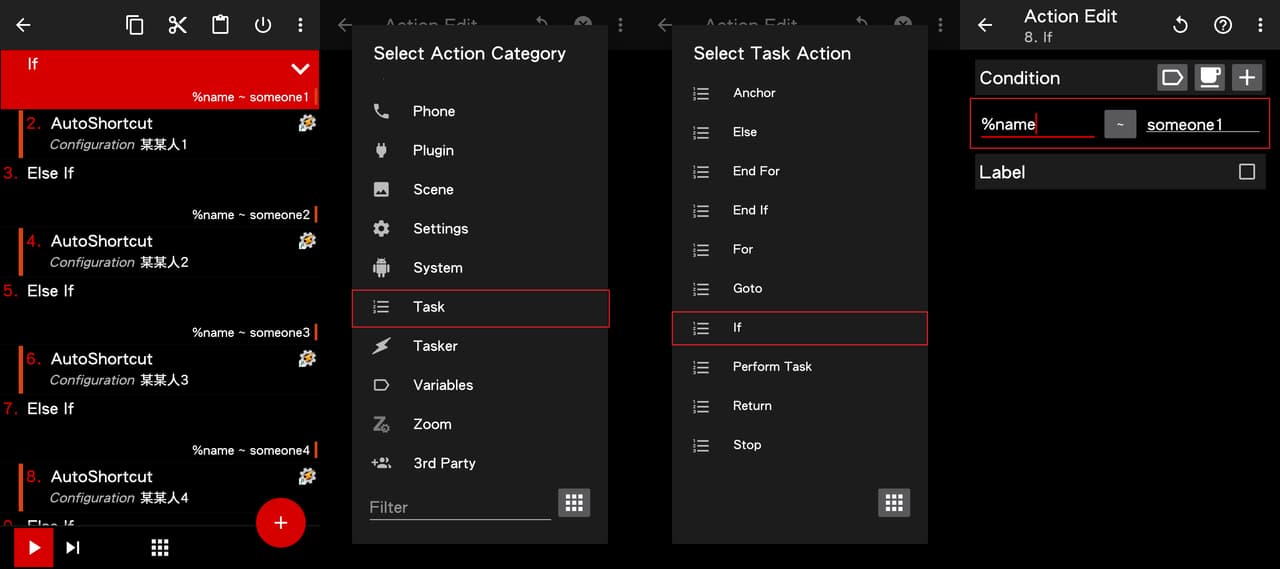The width and height of the screenshot is (1280, 569).
Task: Click the copy icon in task toolbar
Action: tap(135, 25)
